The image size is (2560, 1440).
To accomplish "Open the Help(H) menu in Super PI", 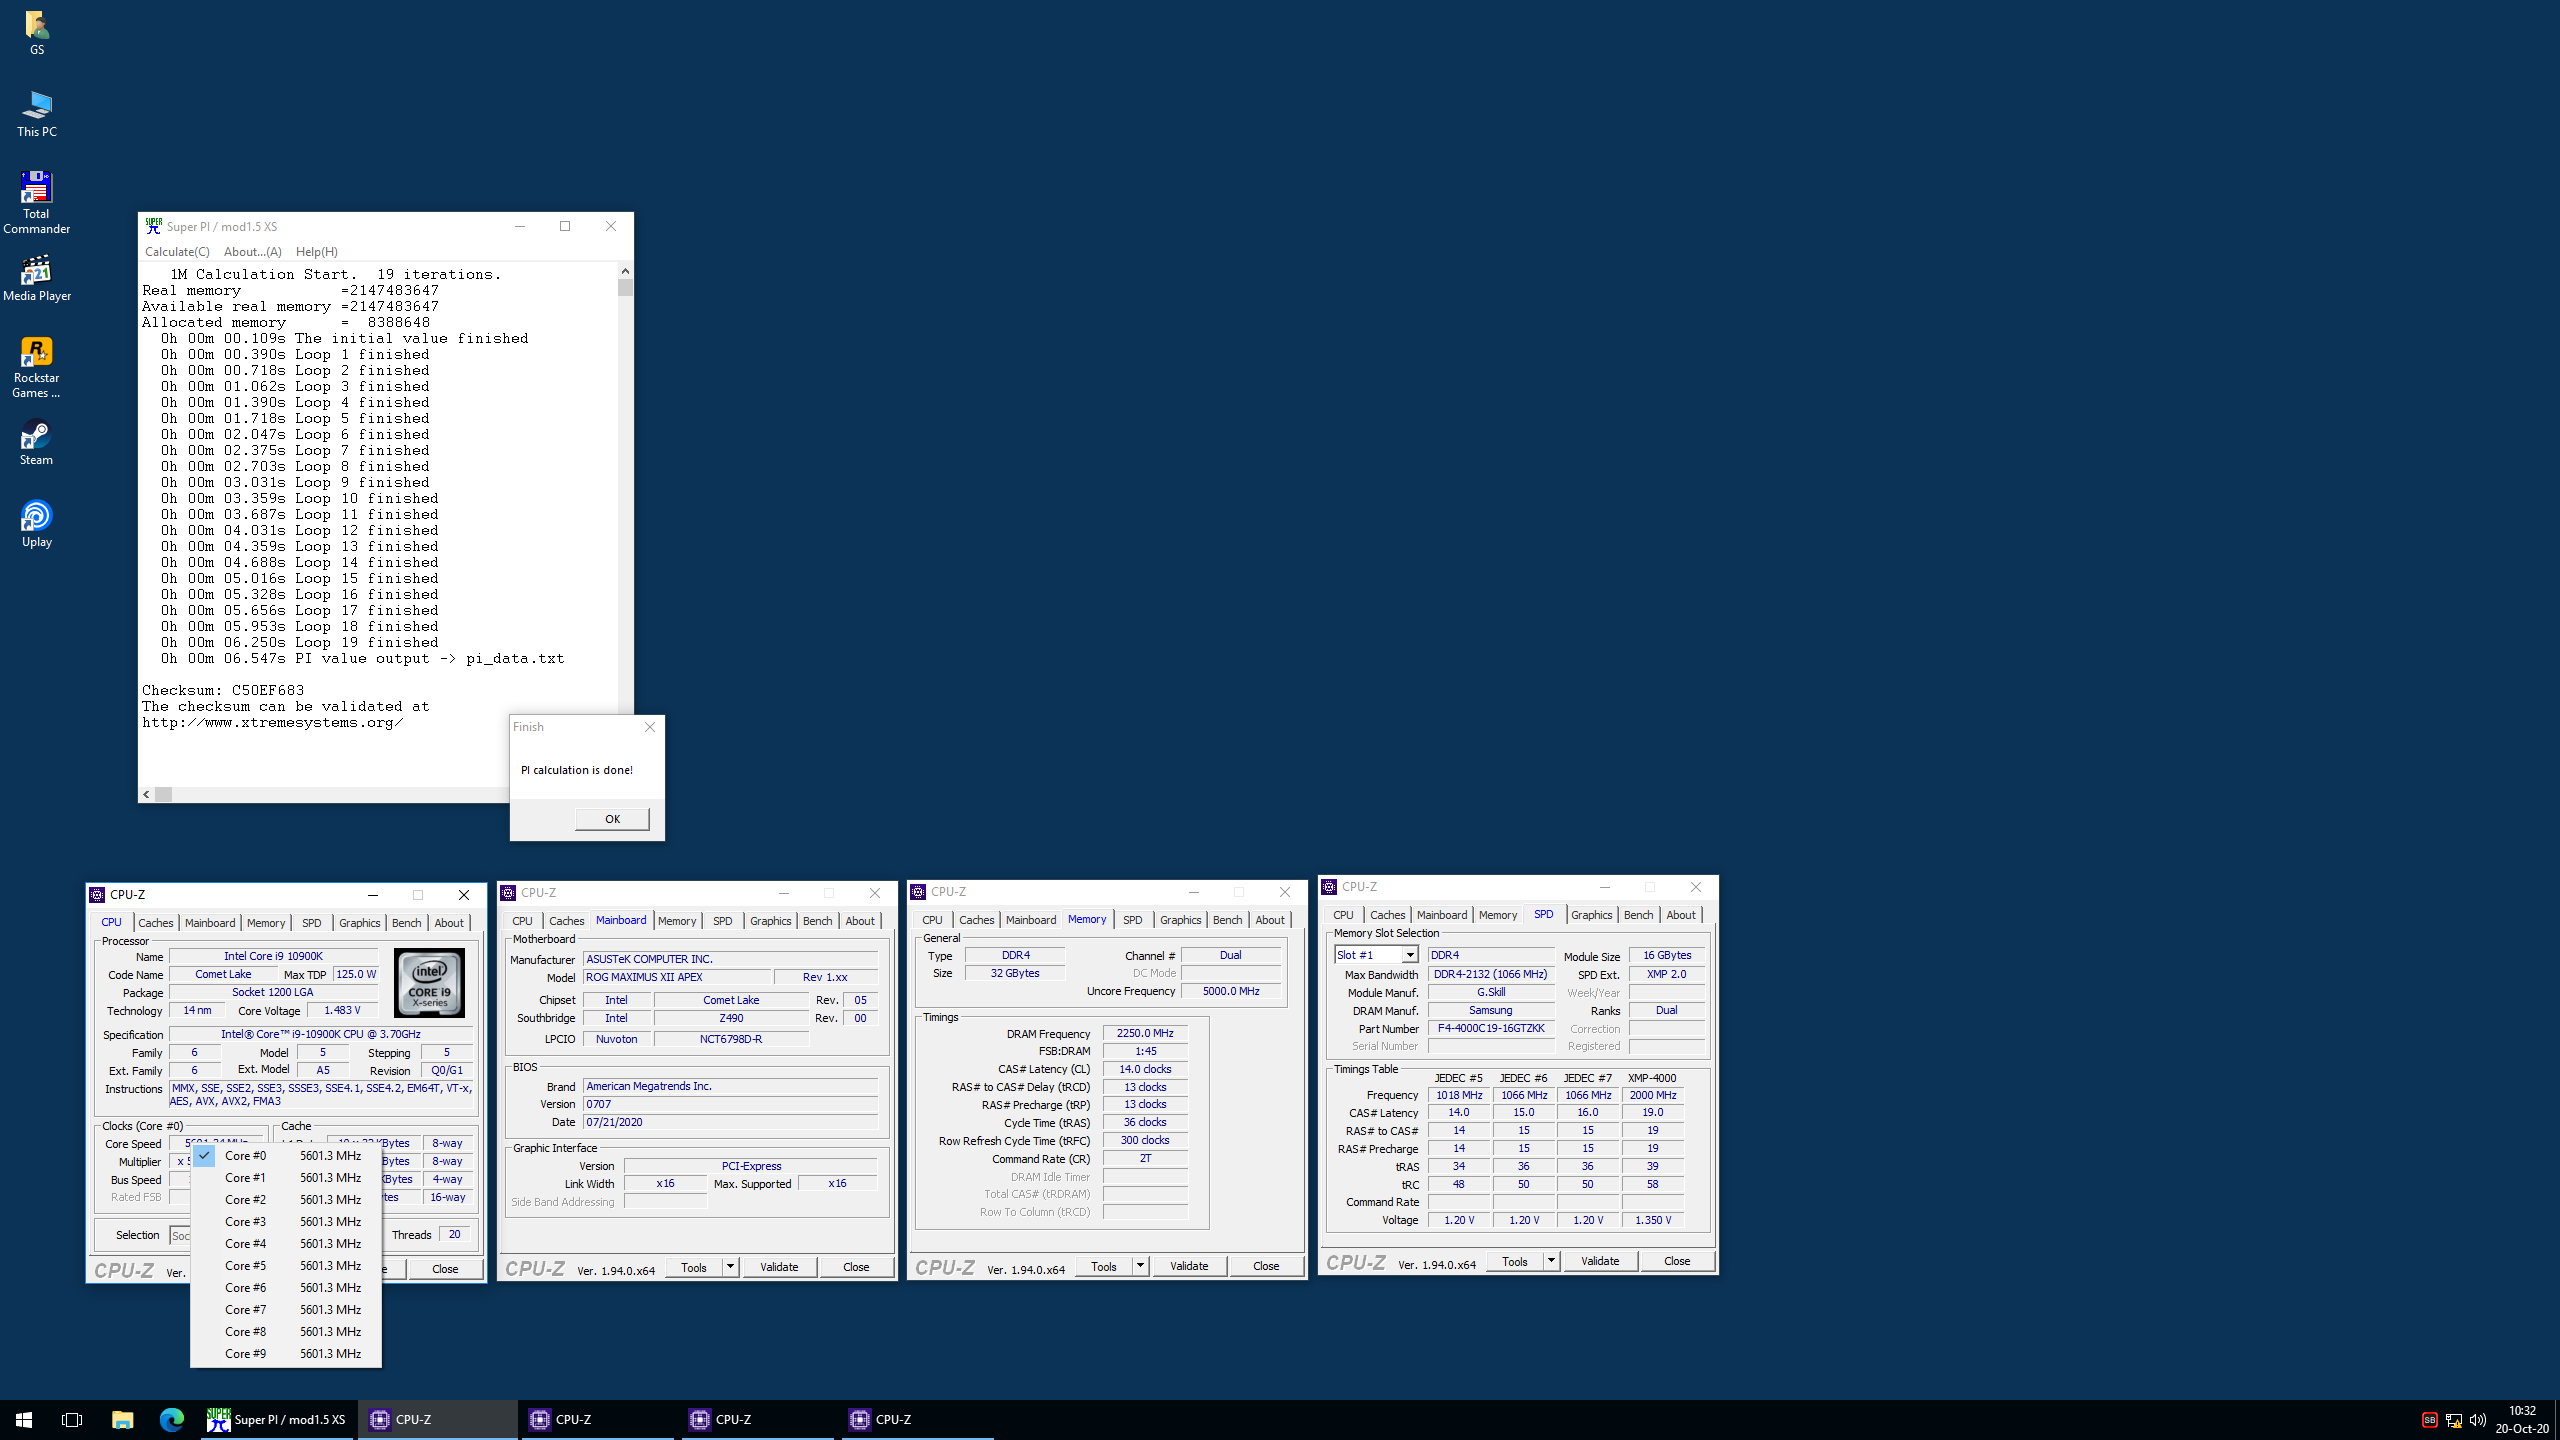I will 316,252.
